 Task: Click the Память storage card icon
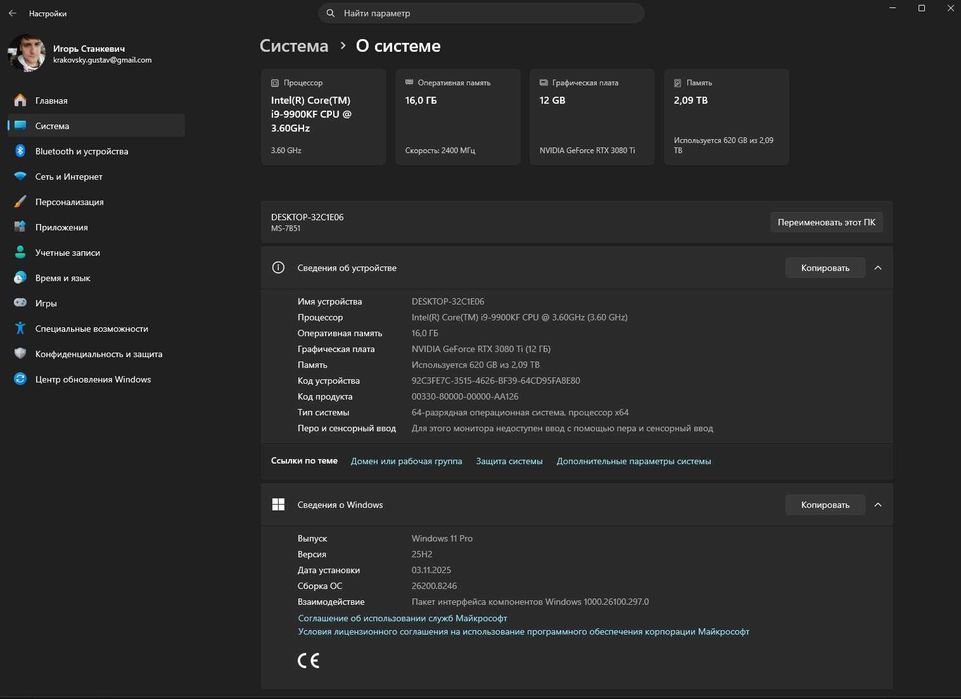click(x=677, y=83)
